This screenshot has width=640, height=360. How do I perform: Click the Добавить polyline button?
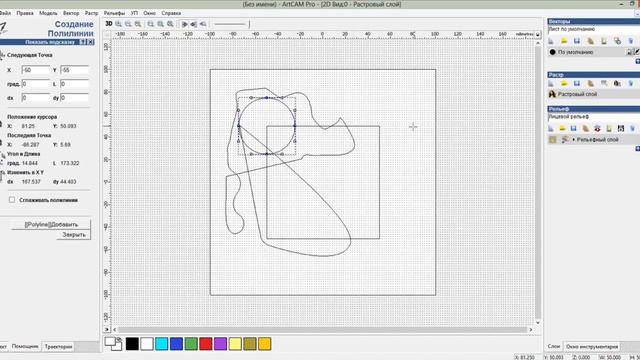(51, 224)
